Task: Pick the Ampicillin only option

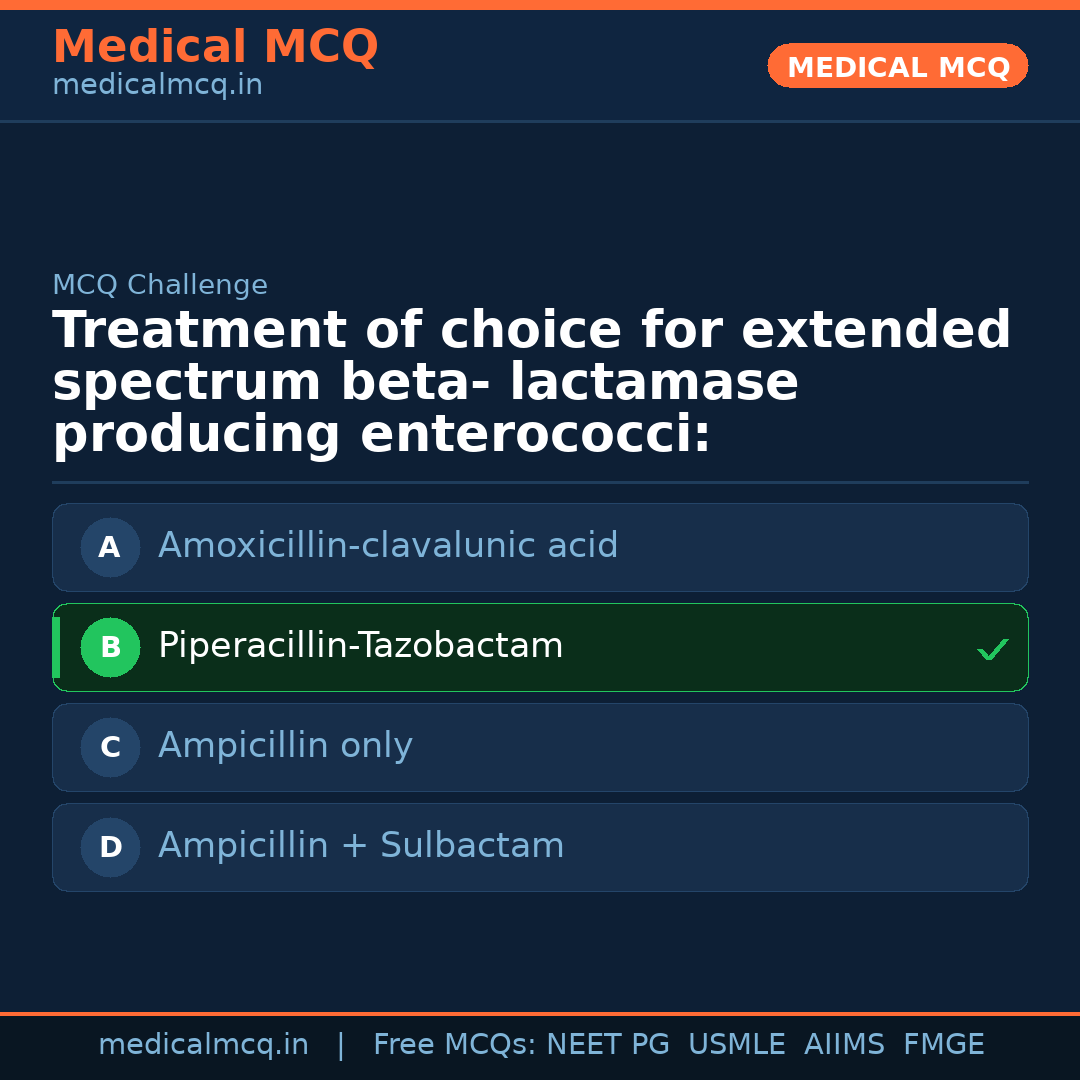Action: [285, 746]
